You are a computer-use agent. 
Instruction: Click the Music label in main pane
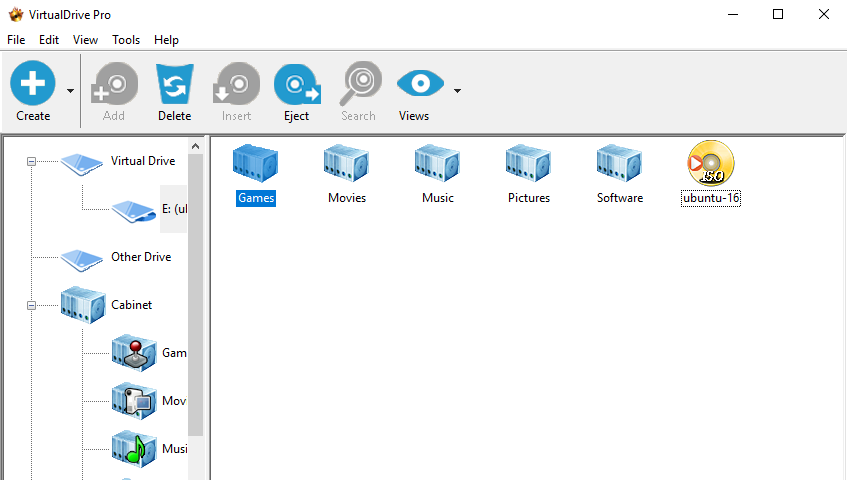(x=438, y=198)
